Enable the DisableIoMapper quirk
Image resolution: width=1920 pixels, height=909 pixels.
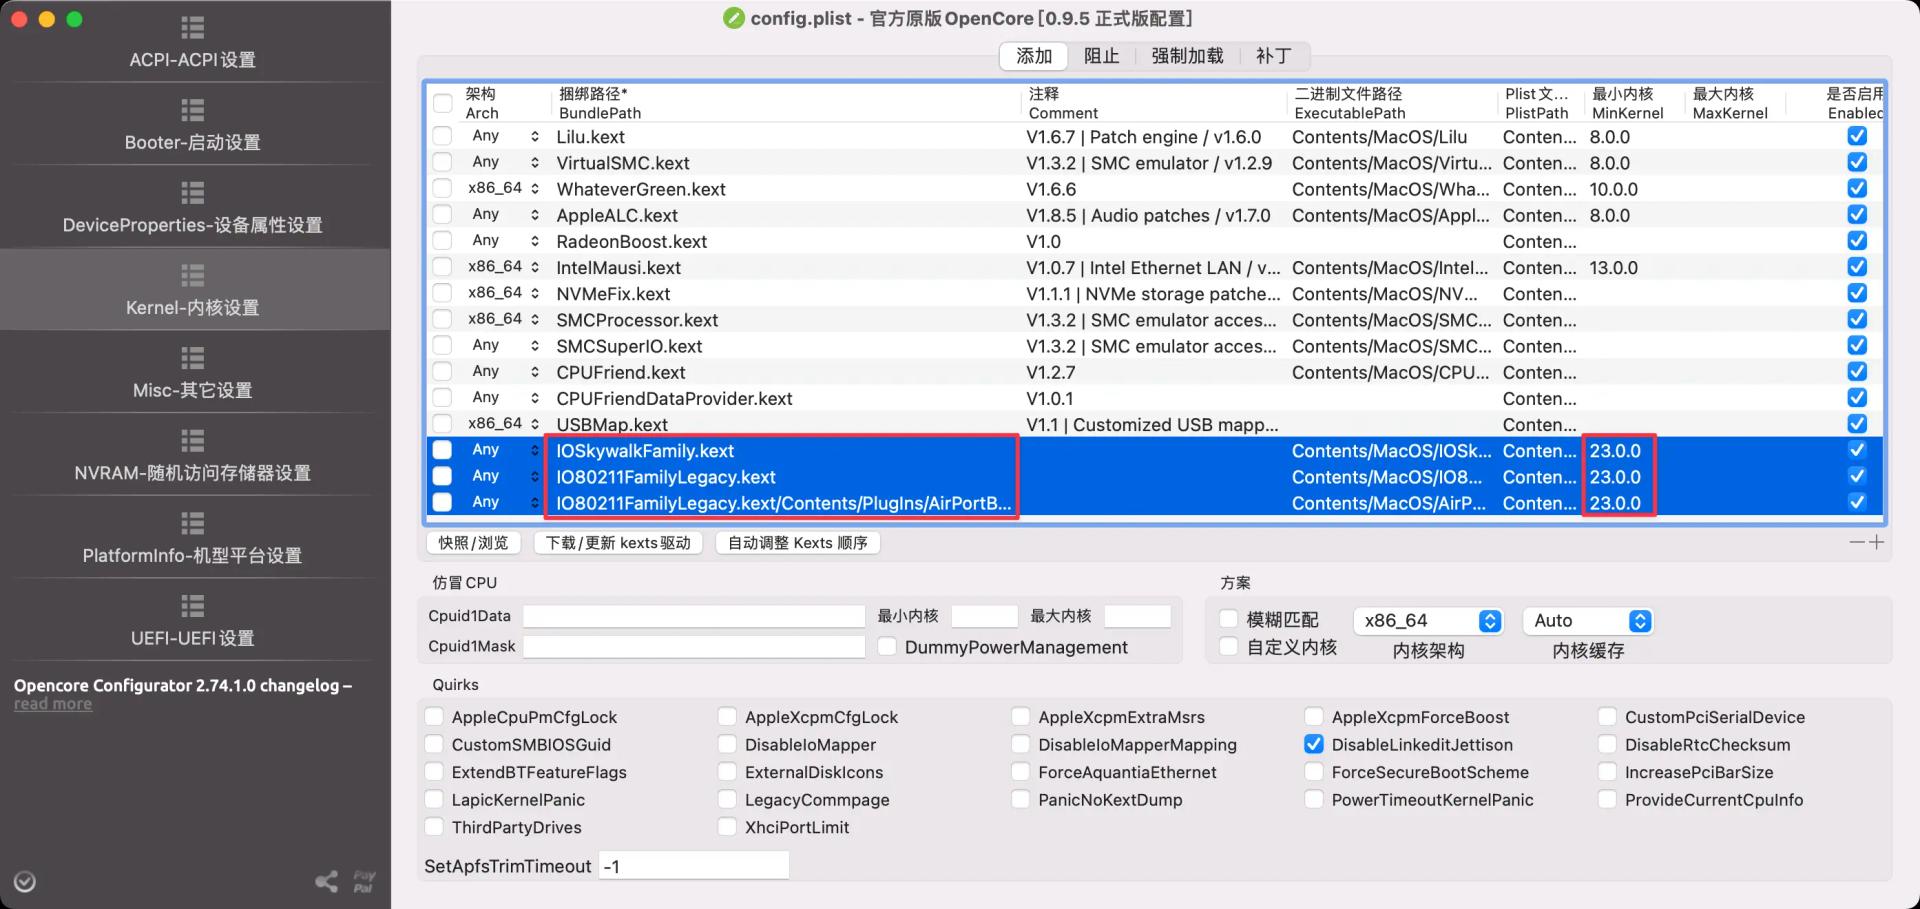[727, 744]
